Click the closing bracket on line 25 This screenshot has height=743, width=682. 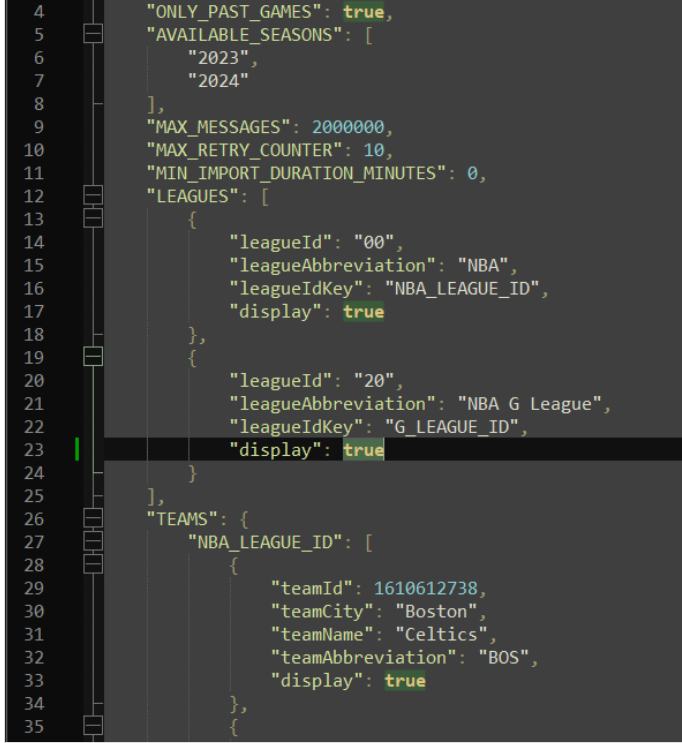pos(151,496)
